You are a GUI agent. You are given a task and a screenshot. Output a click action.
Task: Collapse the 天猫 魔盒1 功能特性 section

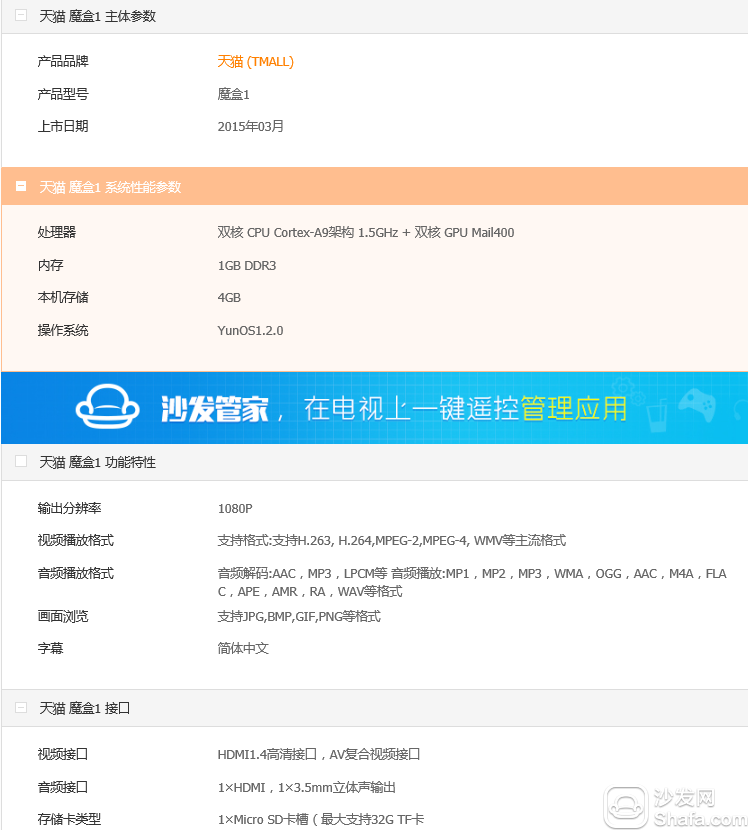[x=21, y=462]
